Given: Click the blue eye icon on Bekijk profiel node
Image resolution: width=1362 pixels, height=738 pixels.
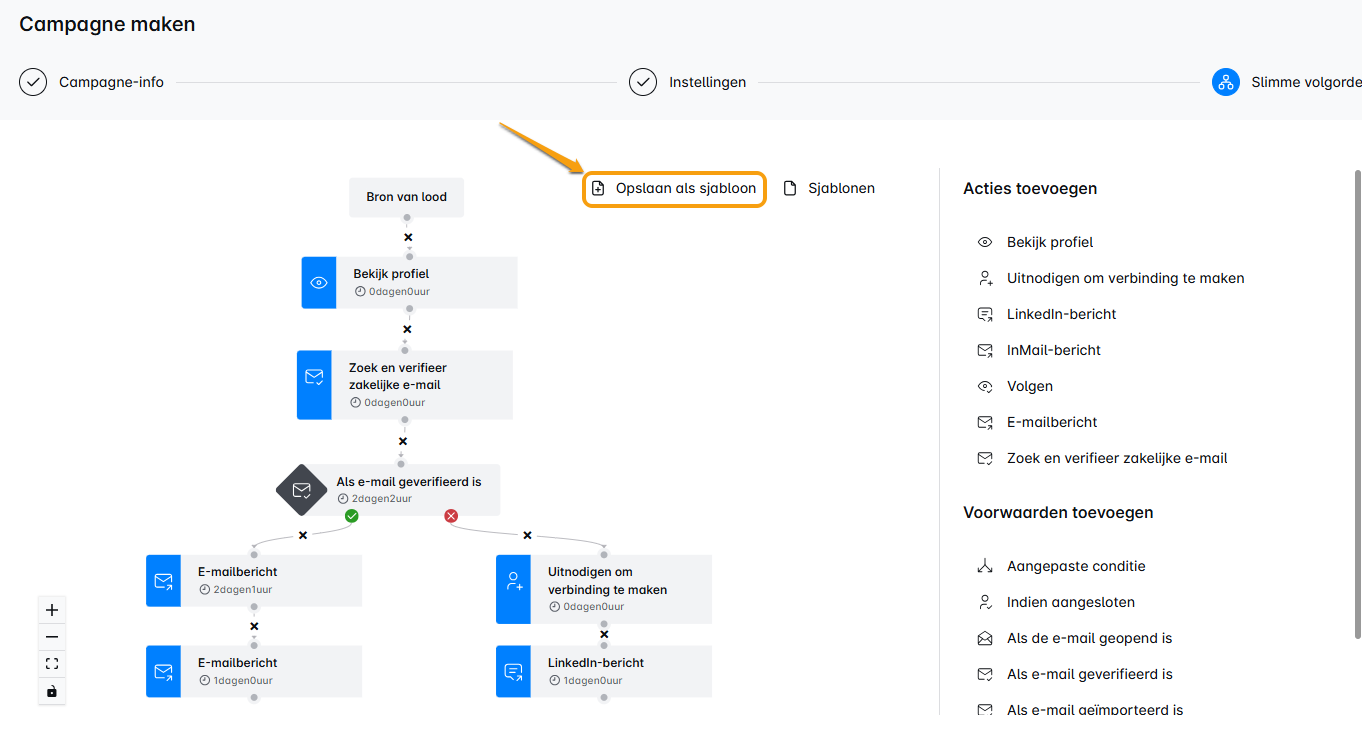Looking at the screenshot, I should tap(319, 283).
